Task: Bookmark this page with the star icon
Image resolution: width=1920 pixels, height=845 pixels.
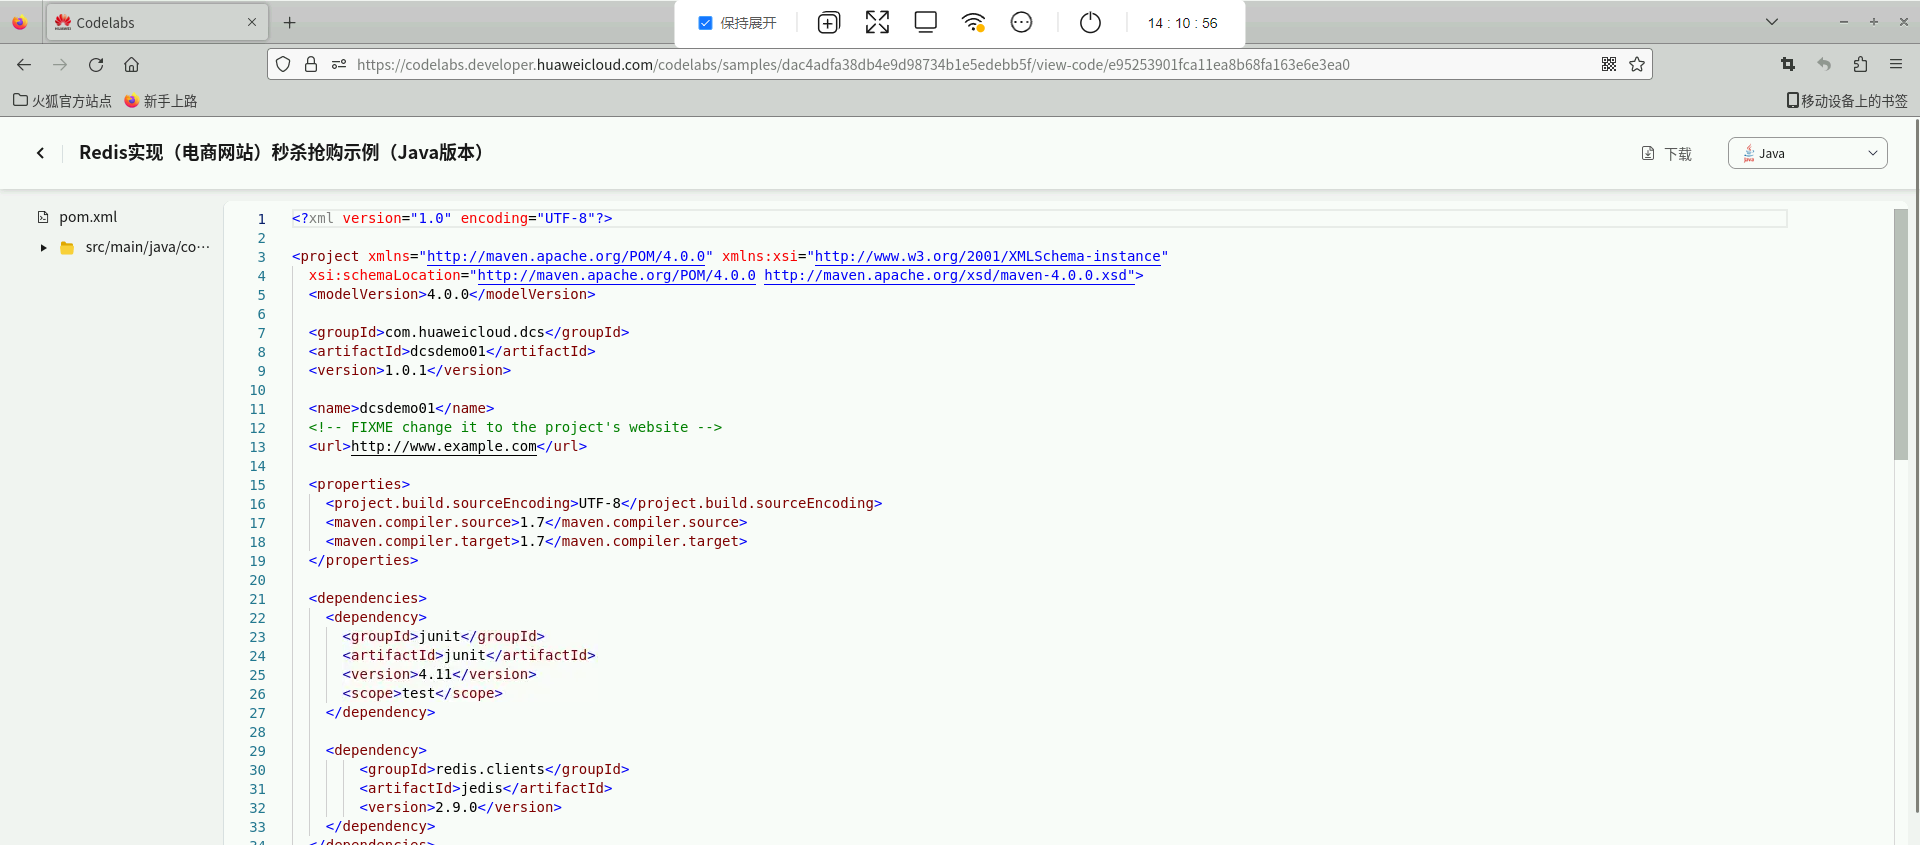Action: tap(1637, 65)
